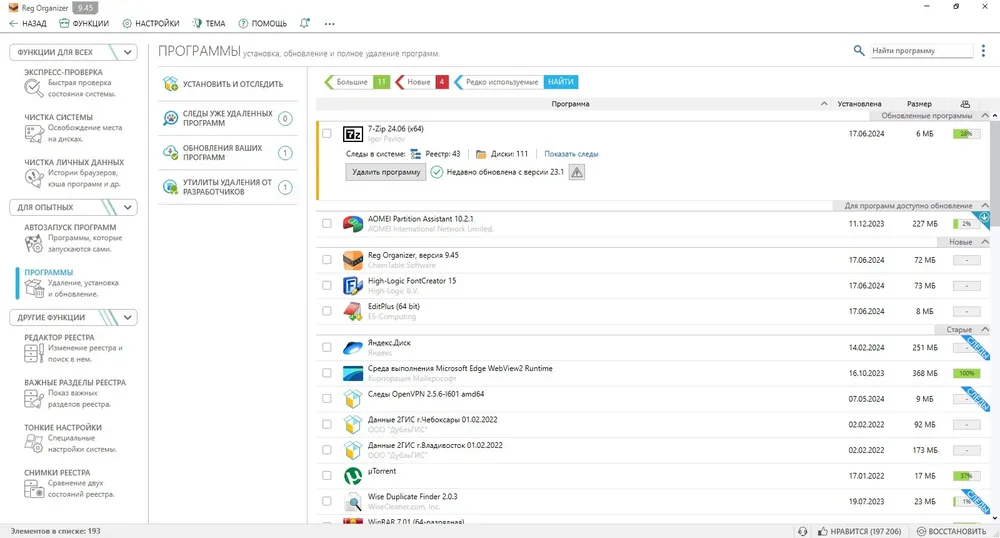Open СЛЕДЫ УЖЕ УДАЛЕННЫХ ПРОГРАММ
1000x538 pixels.
[x=228, y=119]
